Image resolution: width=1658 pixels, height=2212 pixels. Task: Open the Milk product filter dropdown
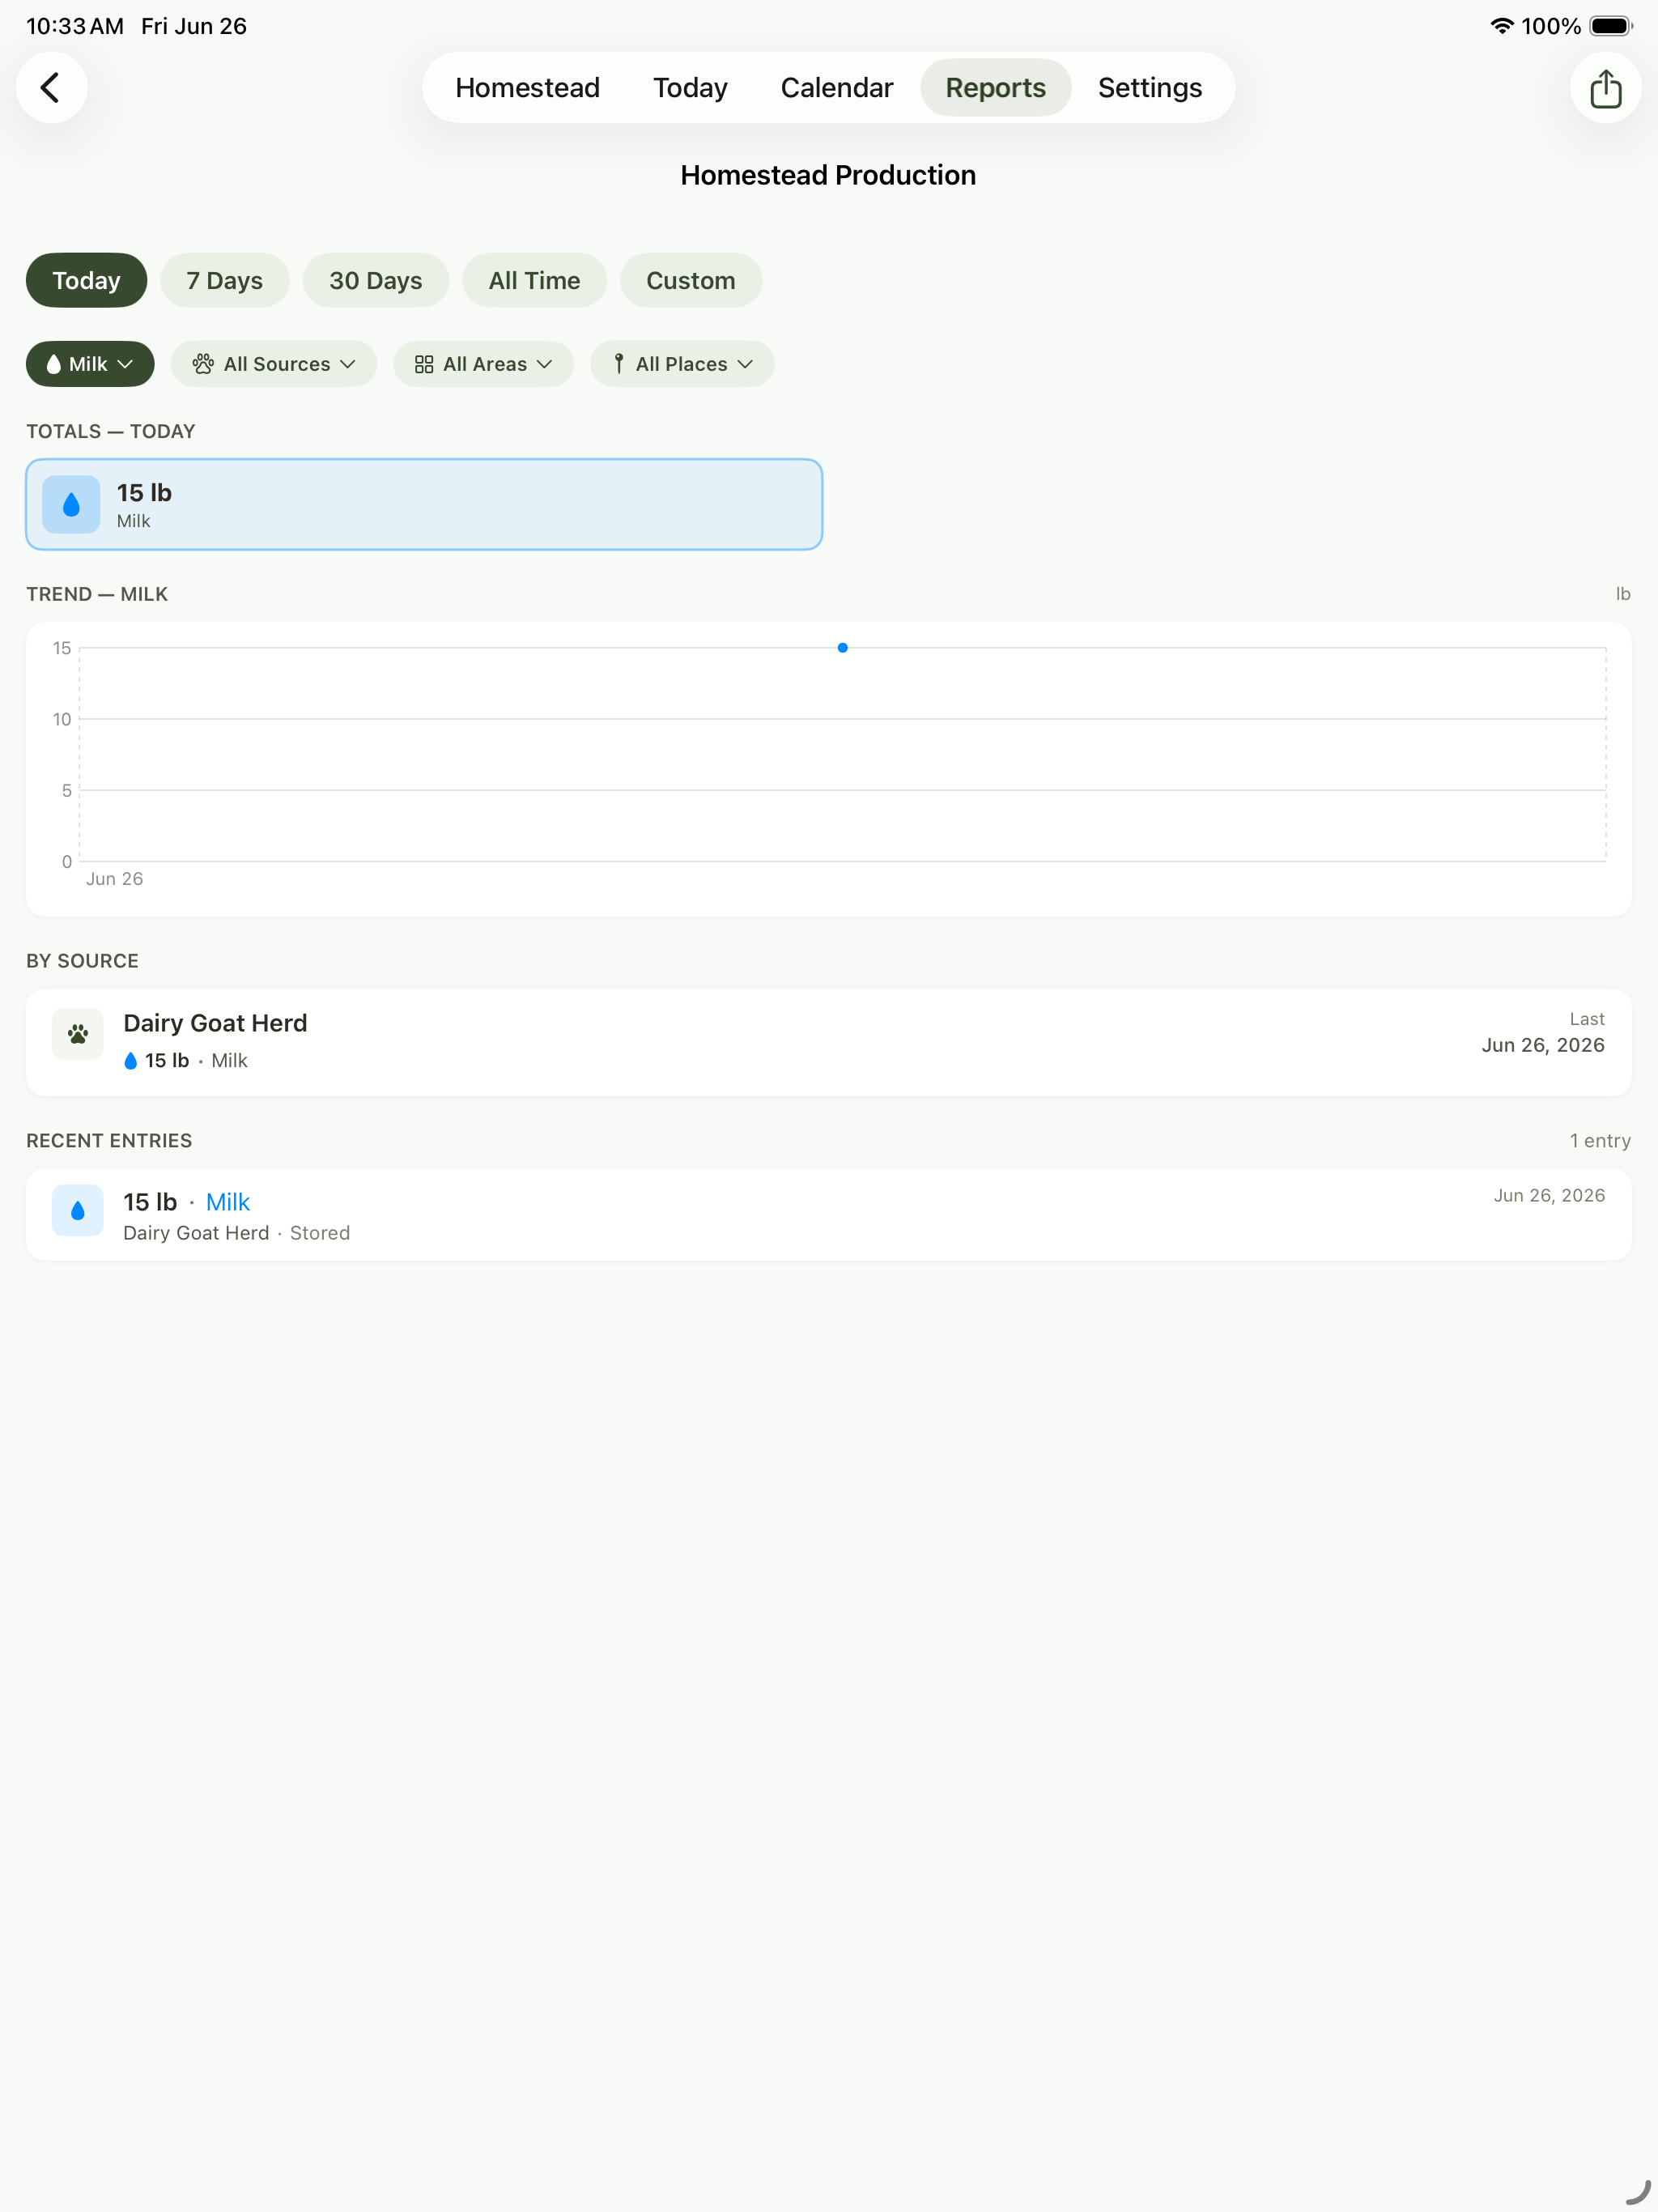tap(90, 364)
